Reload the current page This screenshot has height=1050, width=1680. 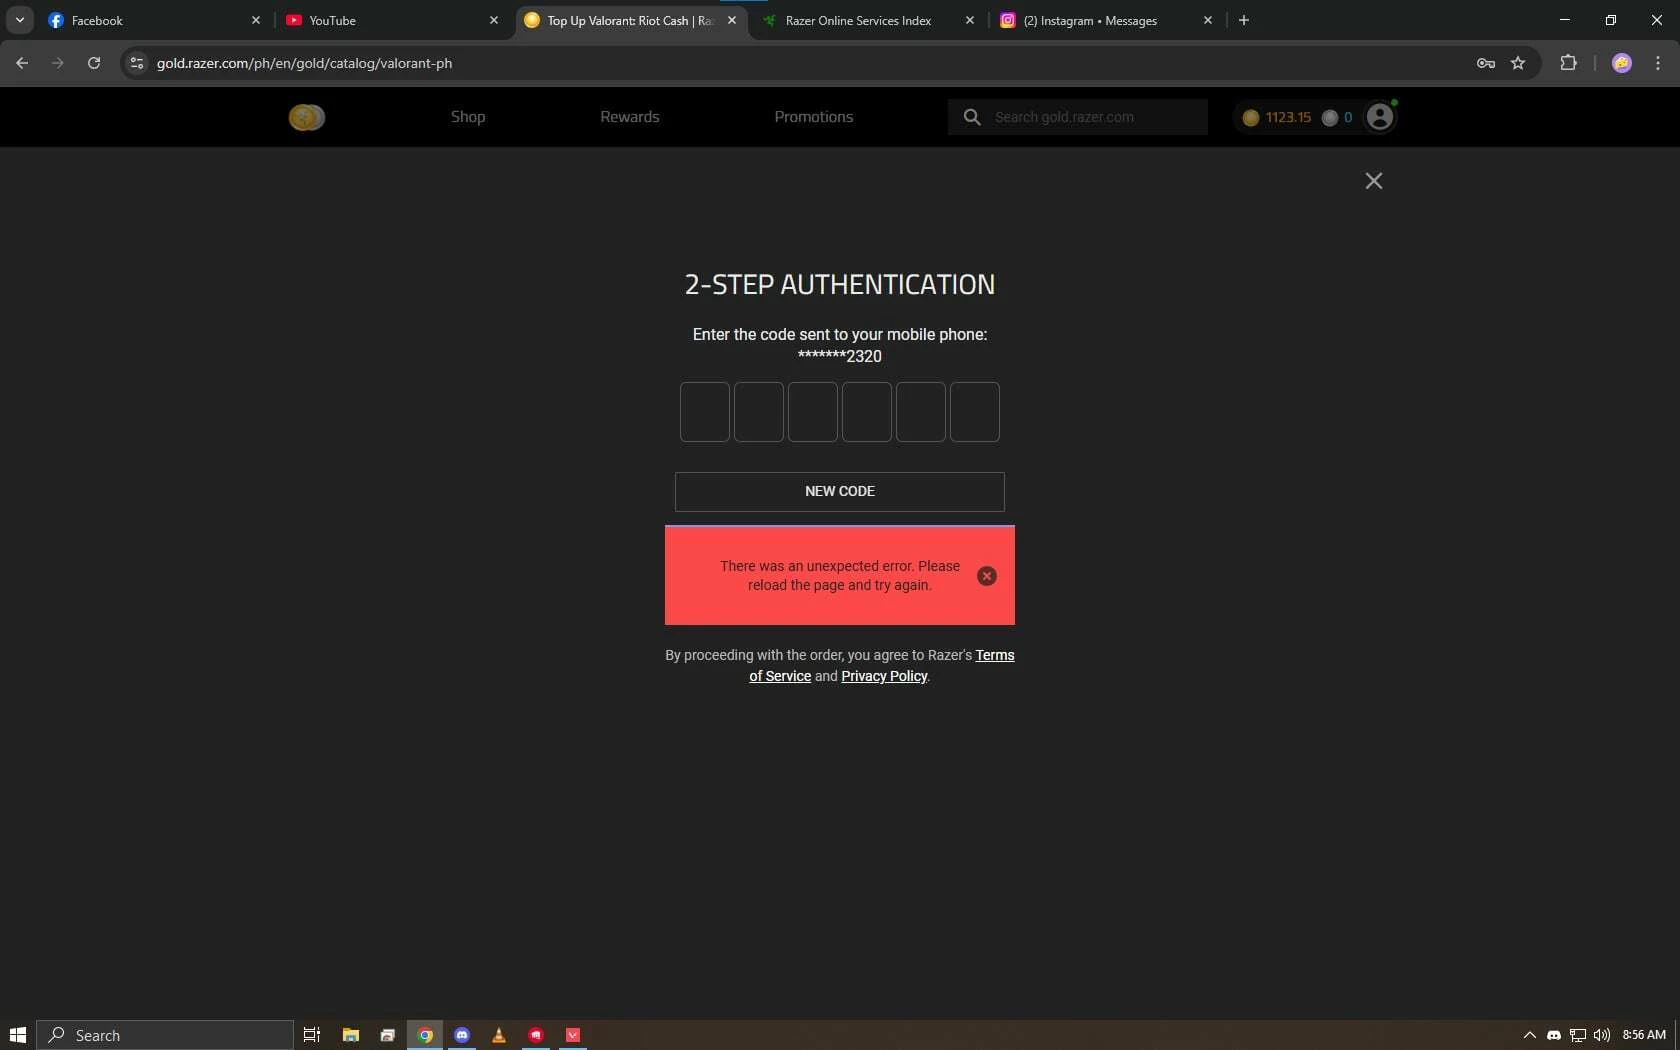click(x=94, y=63)
